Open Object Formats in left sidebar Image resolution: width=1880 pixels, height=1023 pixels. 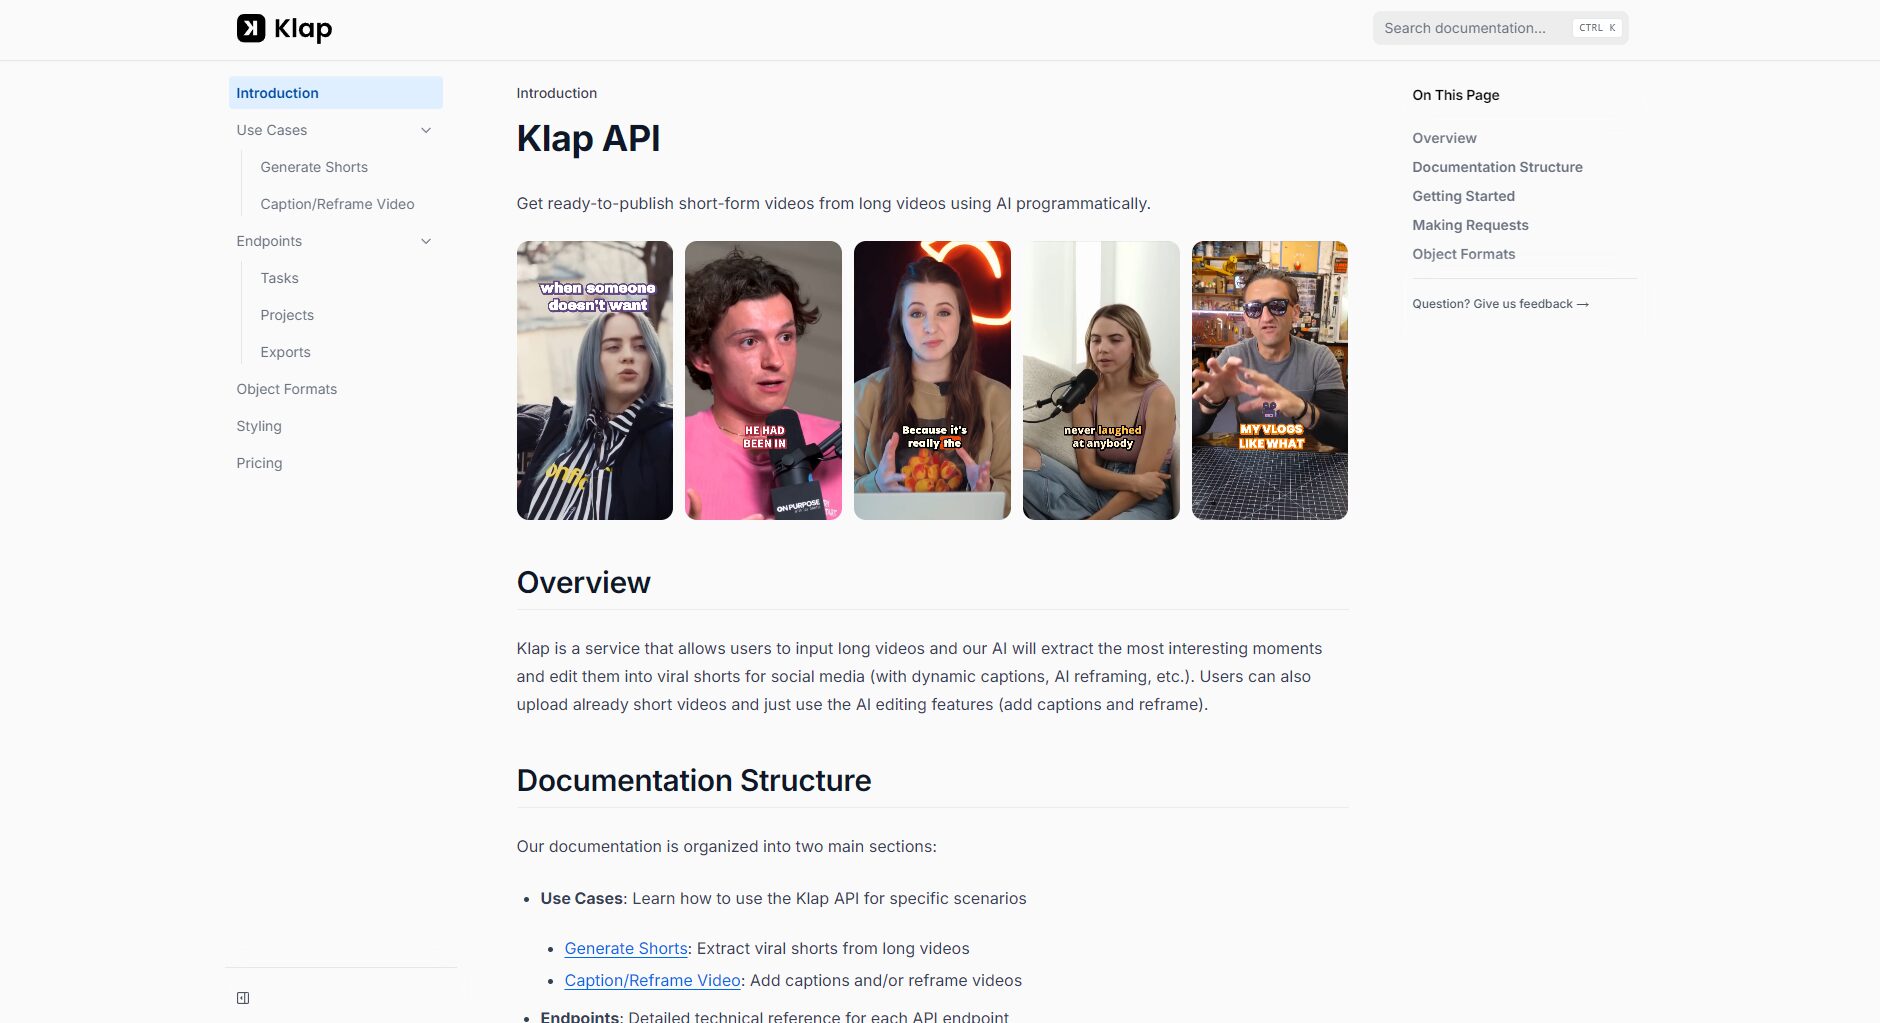point(286,389)
